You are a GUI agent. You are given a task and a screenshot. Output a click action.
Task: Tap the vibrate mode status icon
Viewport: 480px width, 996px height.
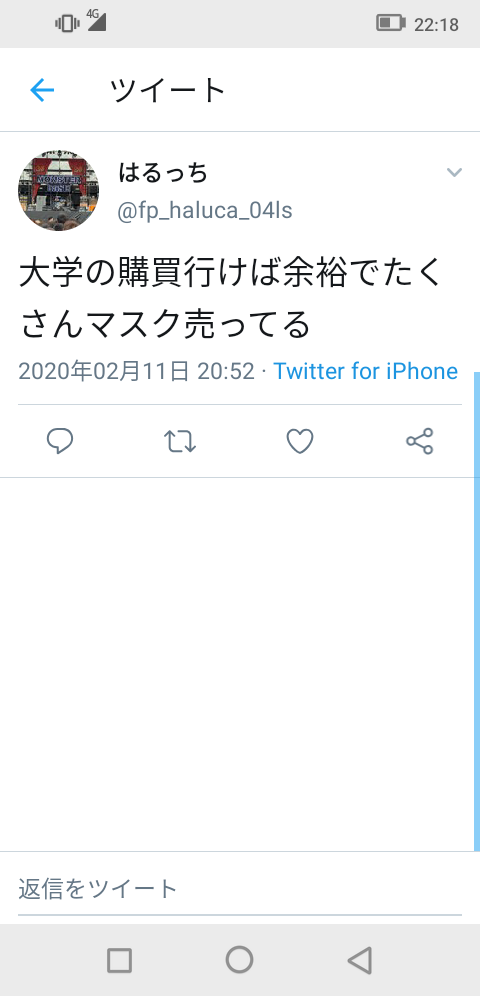(67, 24)
